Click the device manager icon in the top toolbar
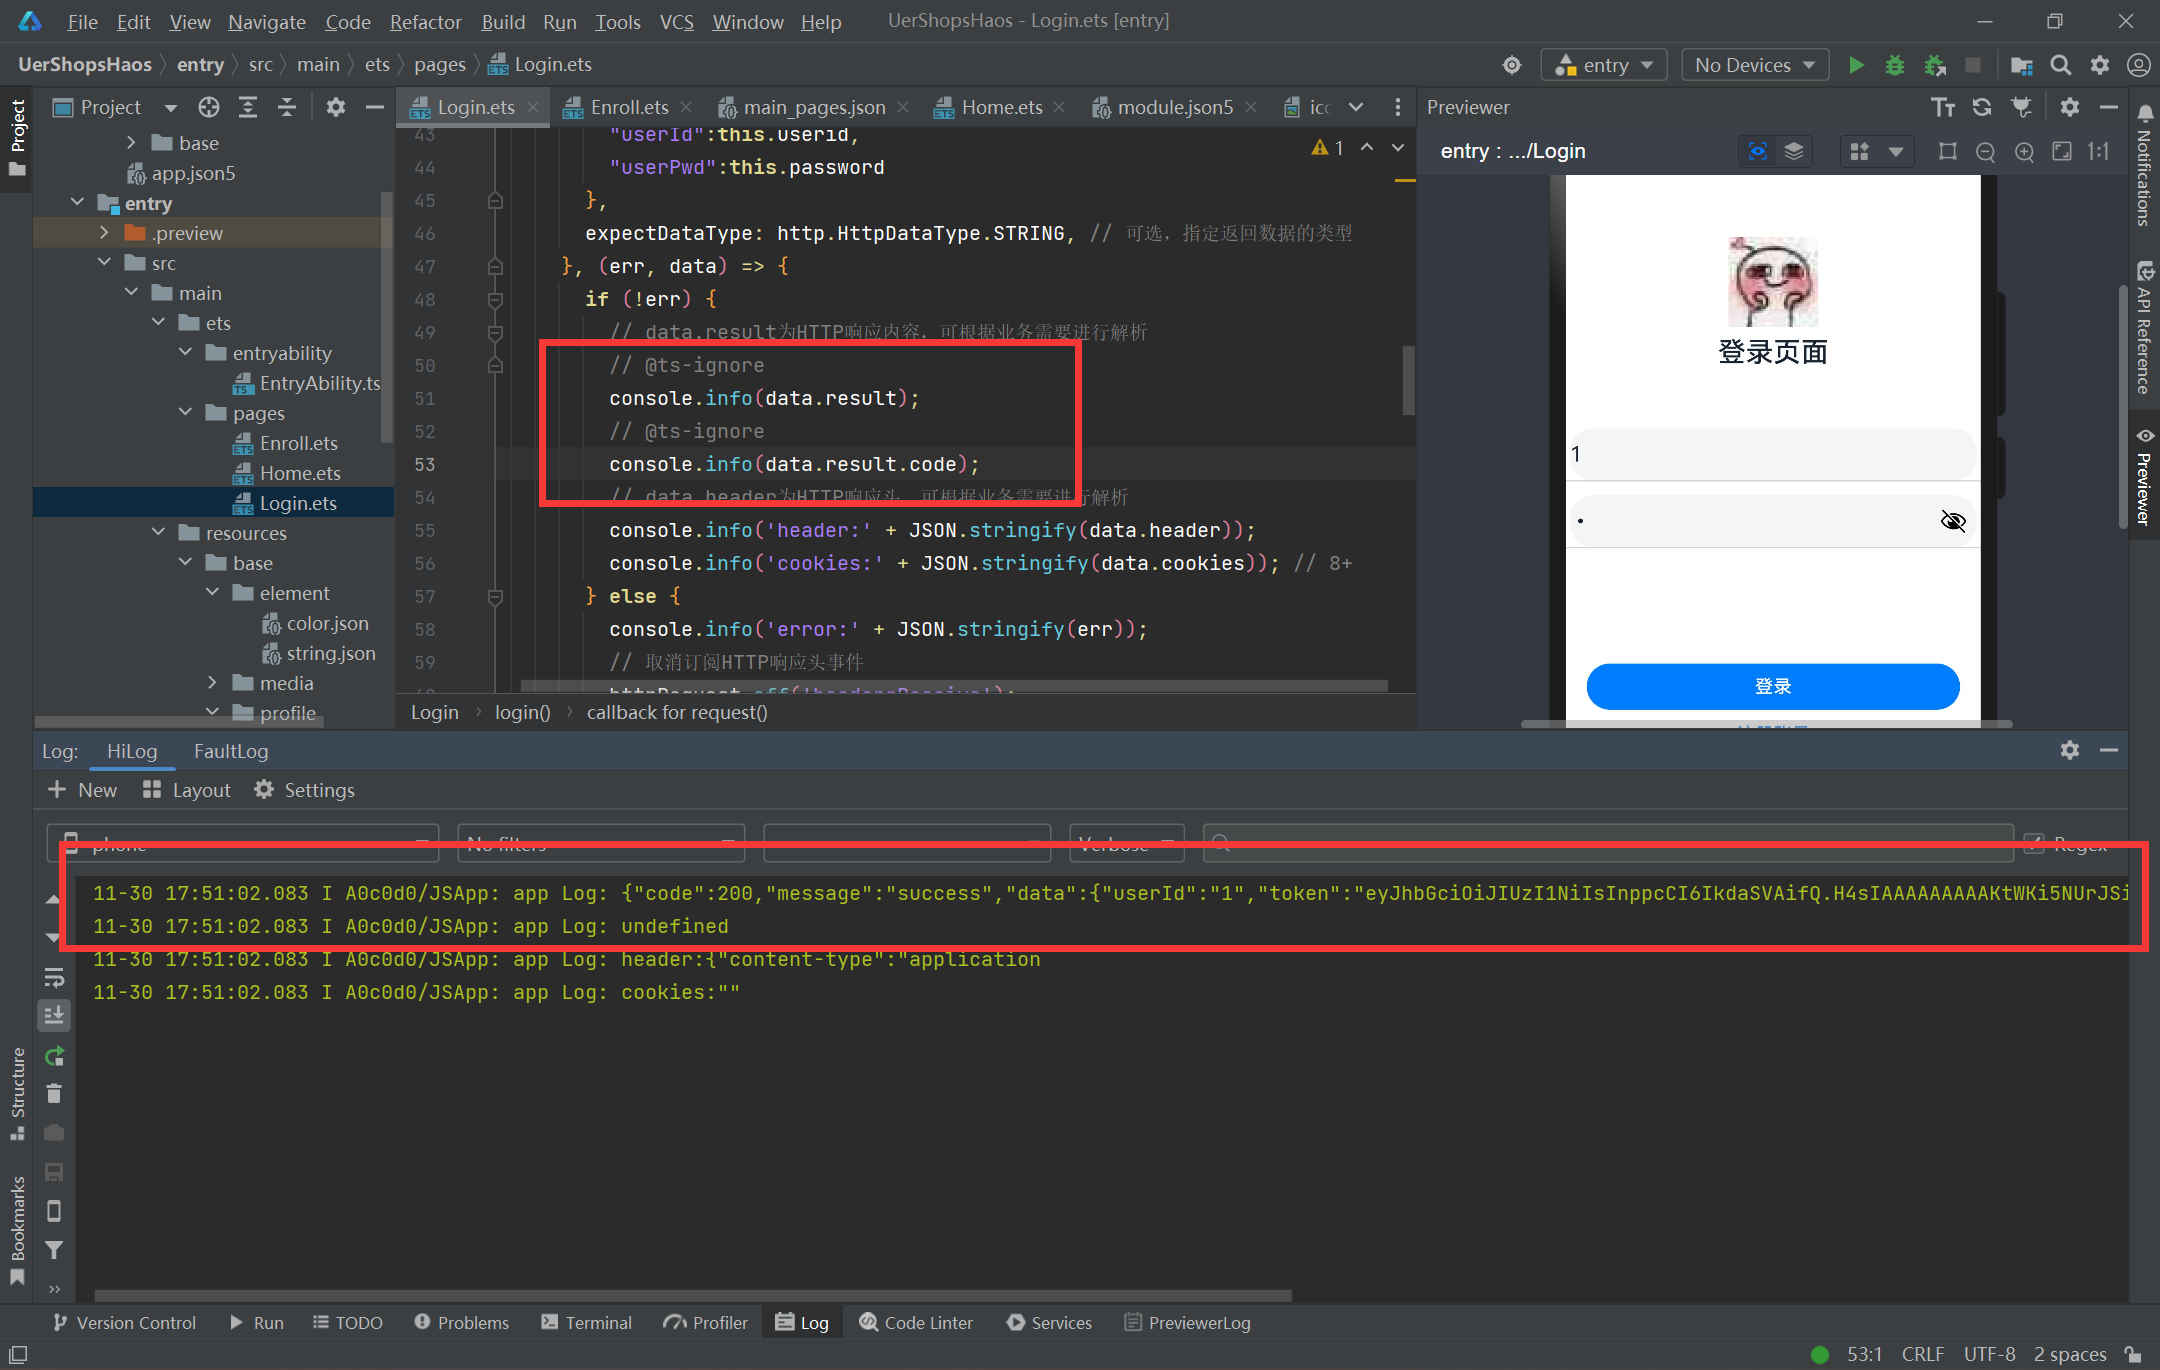Screen dimensions: 2160x1370 [x=2021, y=65]
